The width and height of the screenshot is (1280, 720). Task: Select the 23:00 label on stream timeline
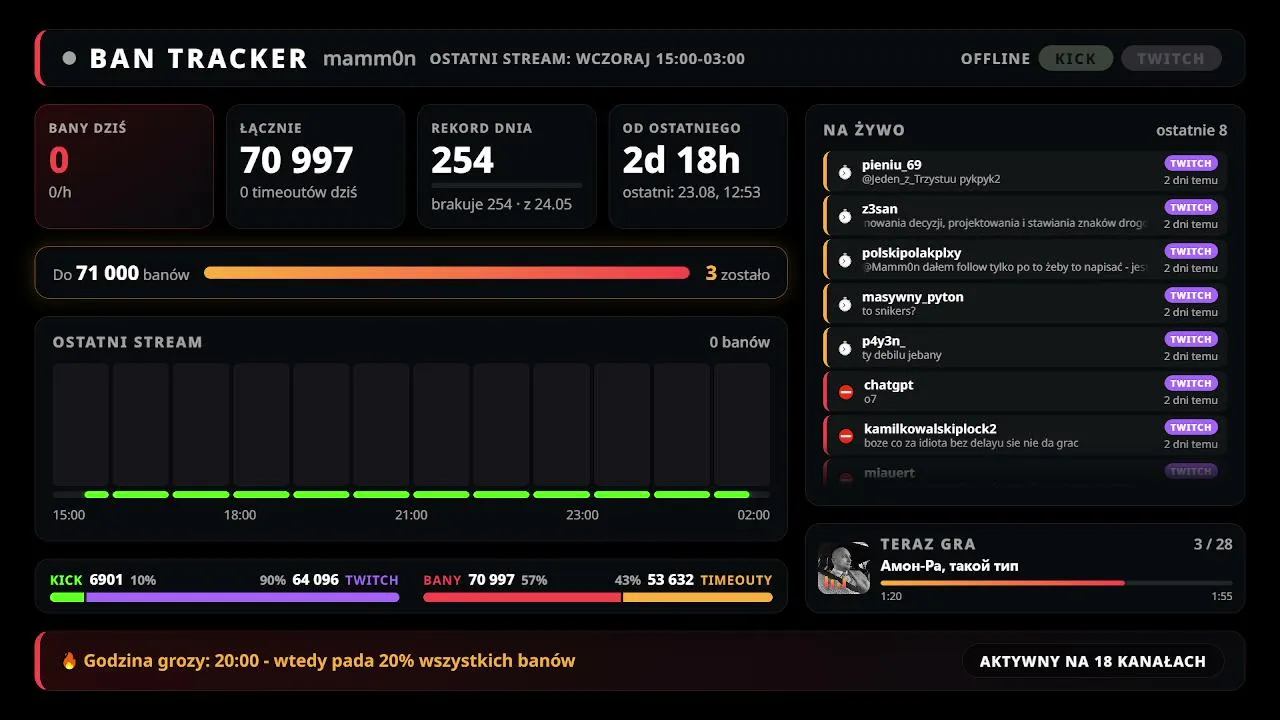coord(582,515)
